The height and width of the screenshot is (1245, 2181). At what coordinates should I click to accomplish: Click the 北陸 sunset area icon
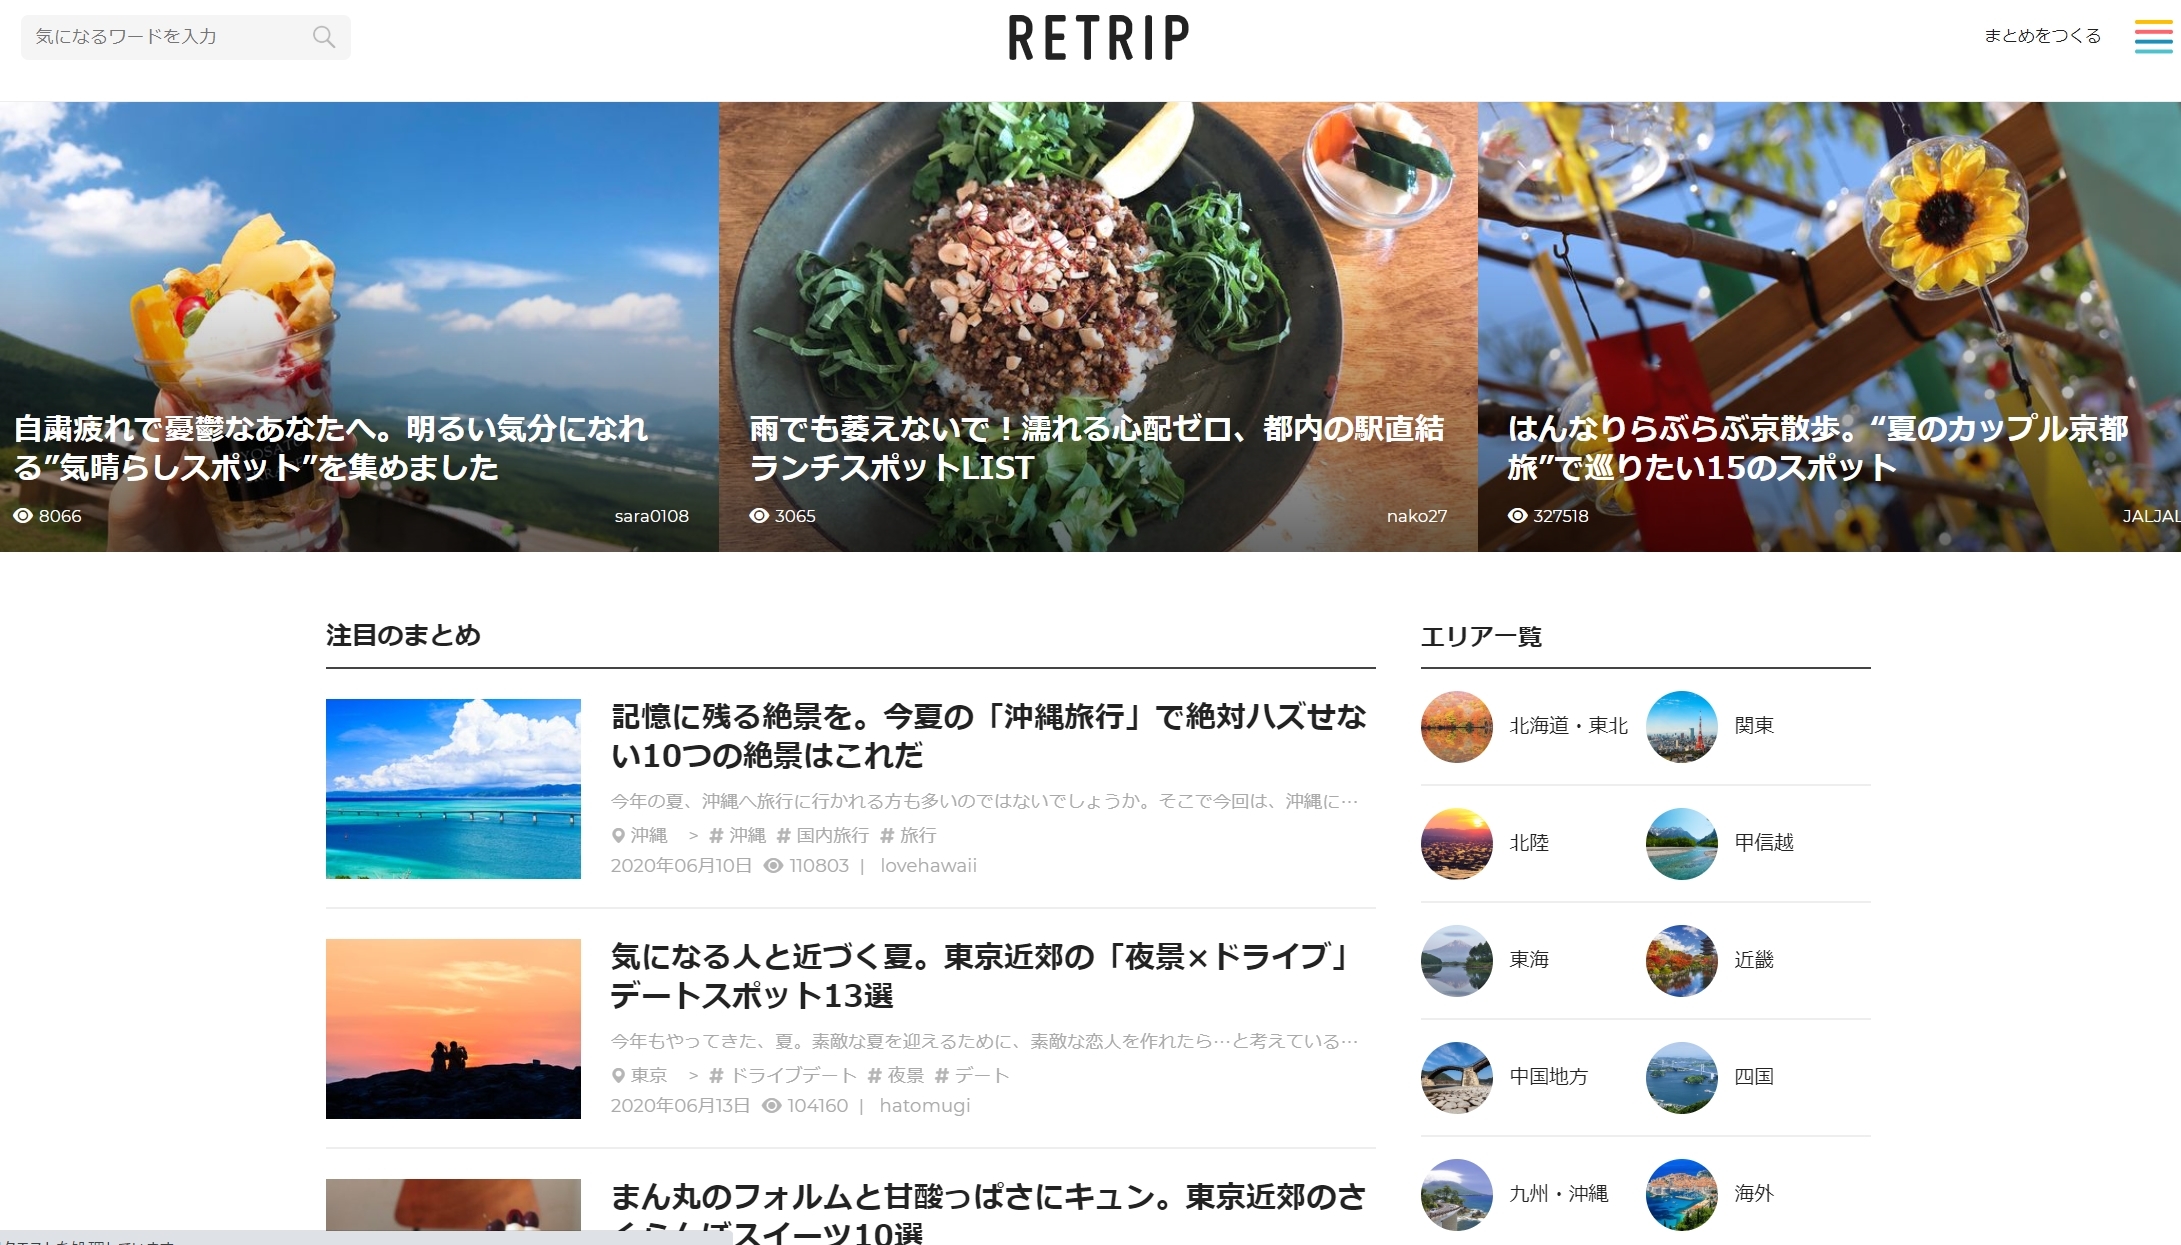coord(1456,843)
